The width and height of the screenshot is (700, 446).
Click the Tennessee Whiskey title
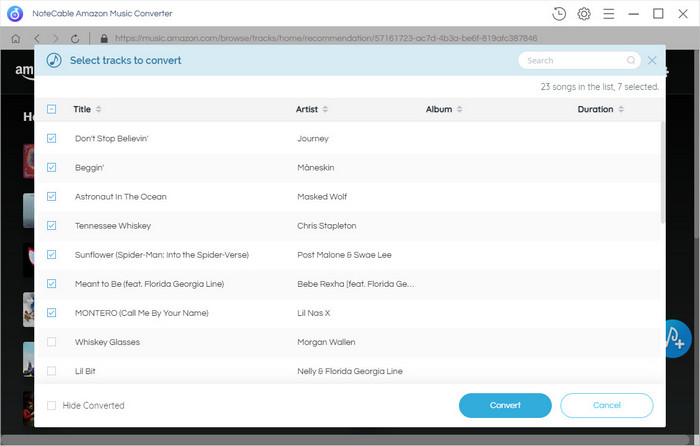coord(113,225)
